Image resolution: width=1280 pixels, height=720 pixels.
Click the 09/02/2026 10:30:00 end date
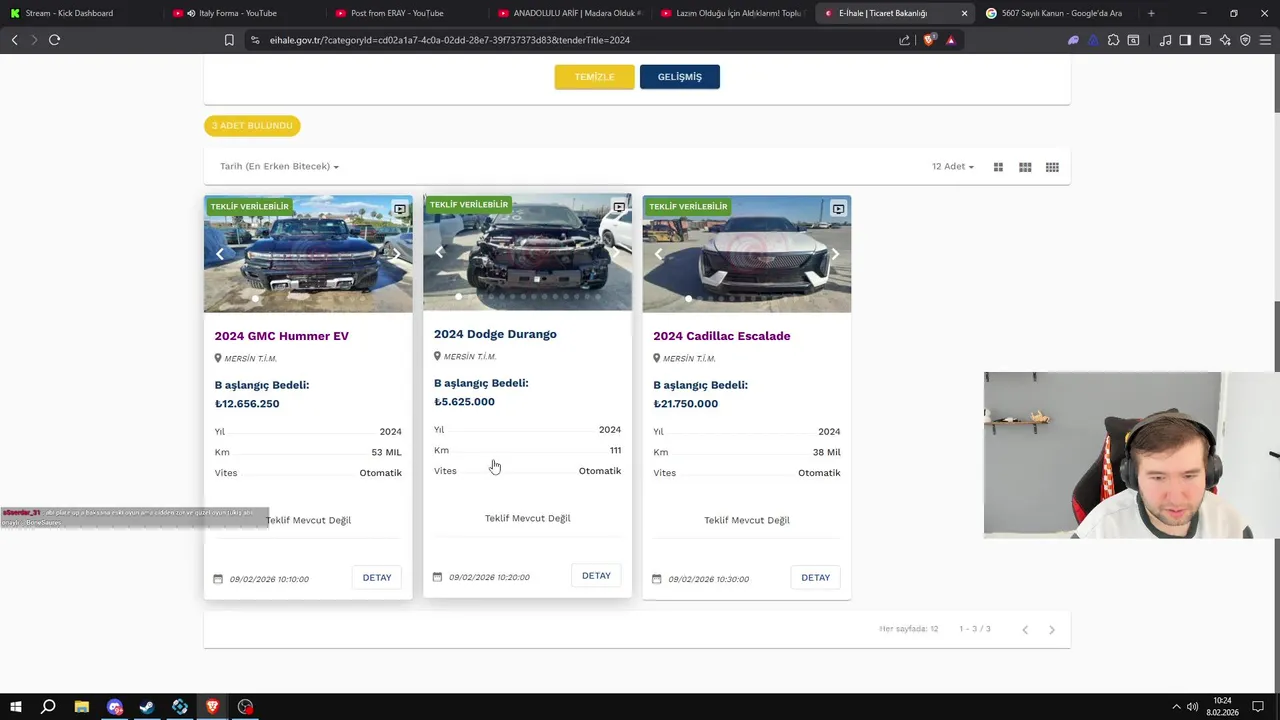point(708,579)
